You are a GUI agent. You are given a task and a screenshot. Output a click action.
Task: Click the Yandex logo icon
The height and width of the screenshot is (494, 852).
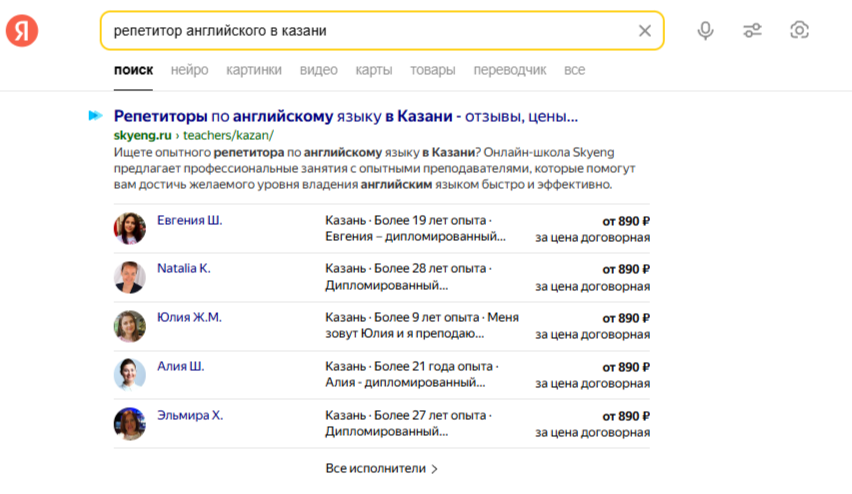tap(22, 31)
